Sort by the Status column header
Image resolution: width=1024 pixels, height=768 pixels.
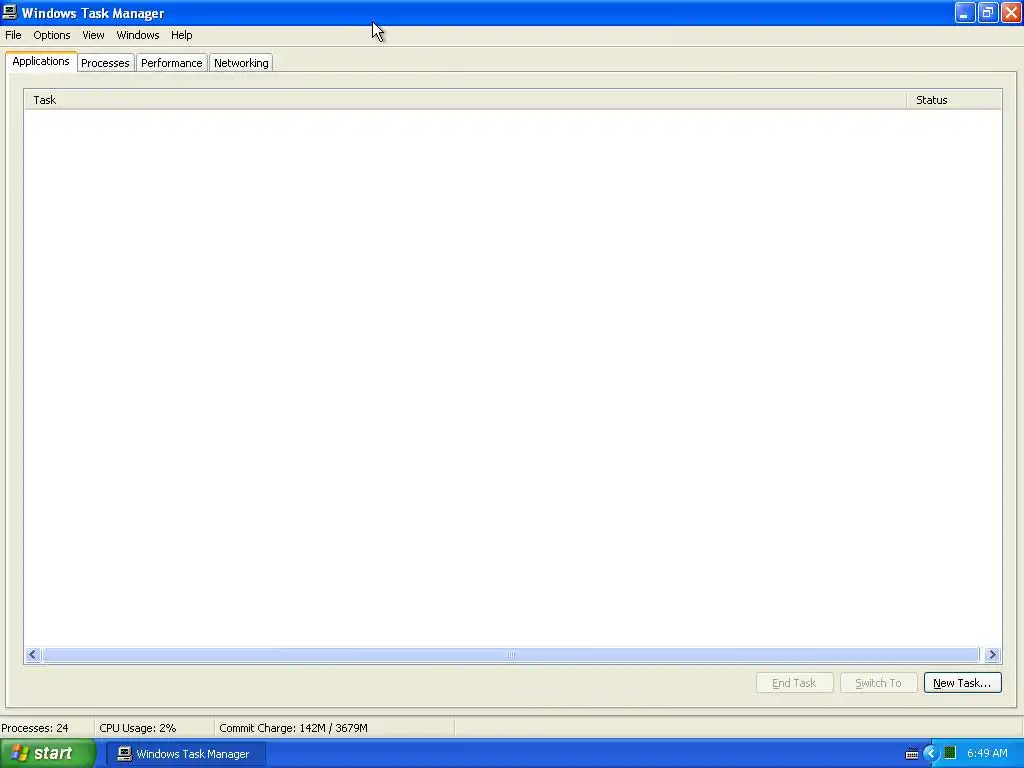click(x=954, y=100)
